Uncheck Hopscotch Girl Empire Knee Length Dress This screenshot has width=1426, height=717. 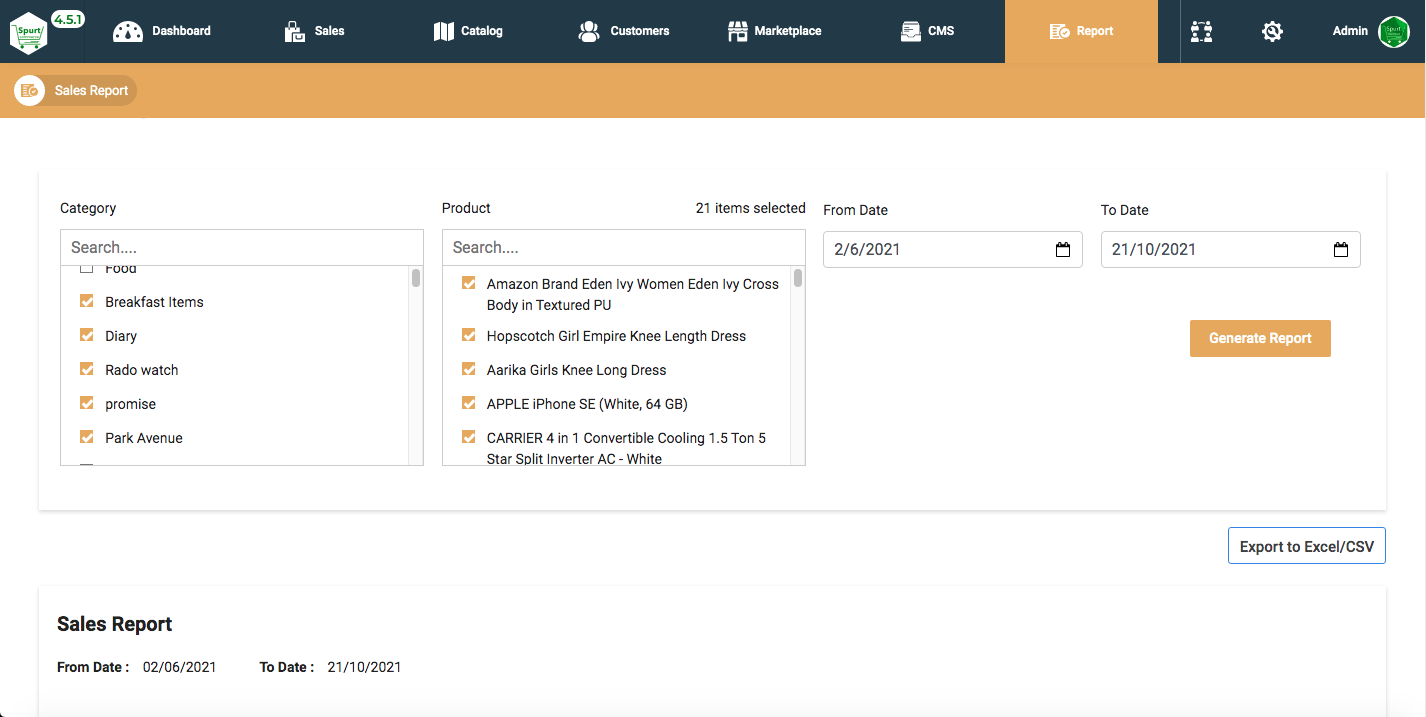click(469, 335)
